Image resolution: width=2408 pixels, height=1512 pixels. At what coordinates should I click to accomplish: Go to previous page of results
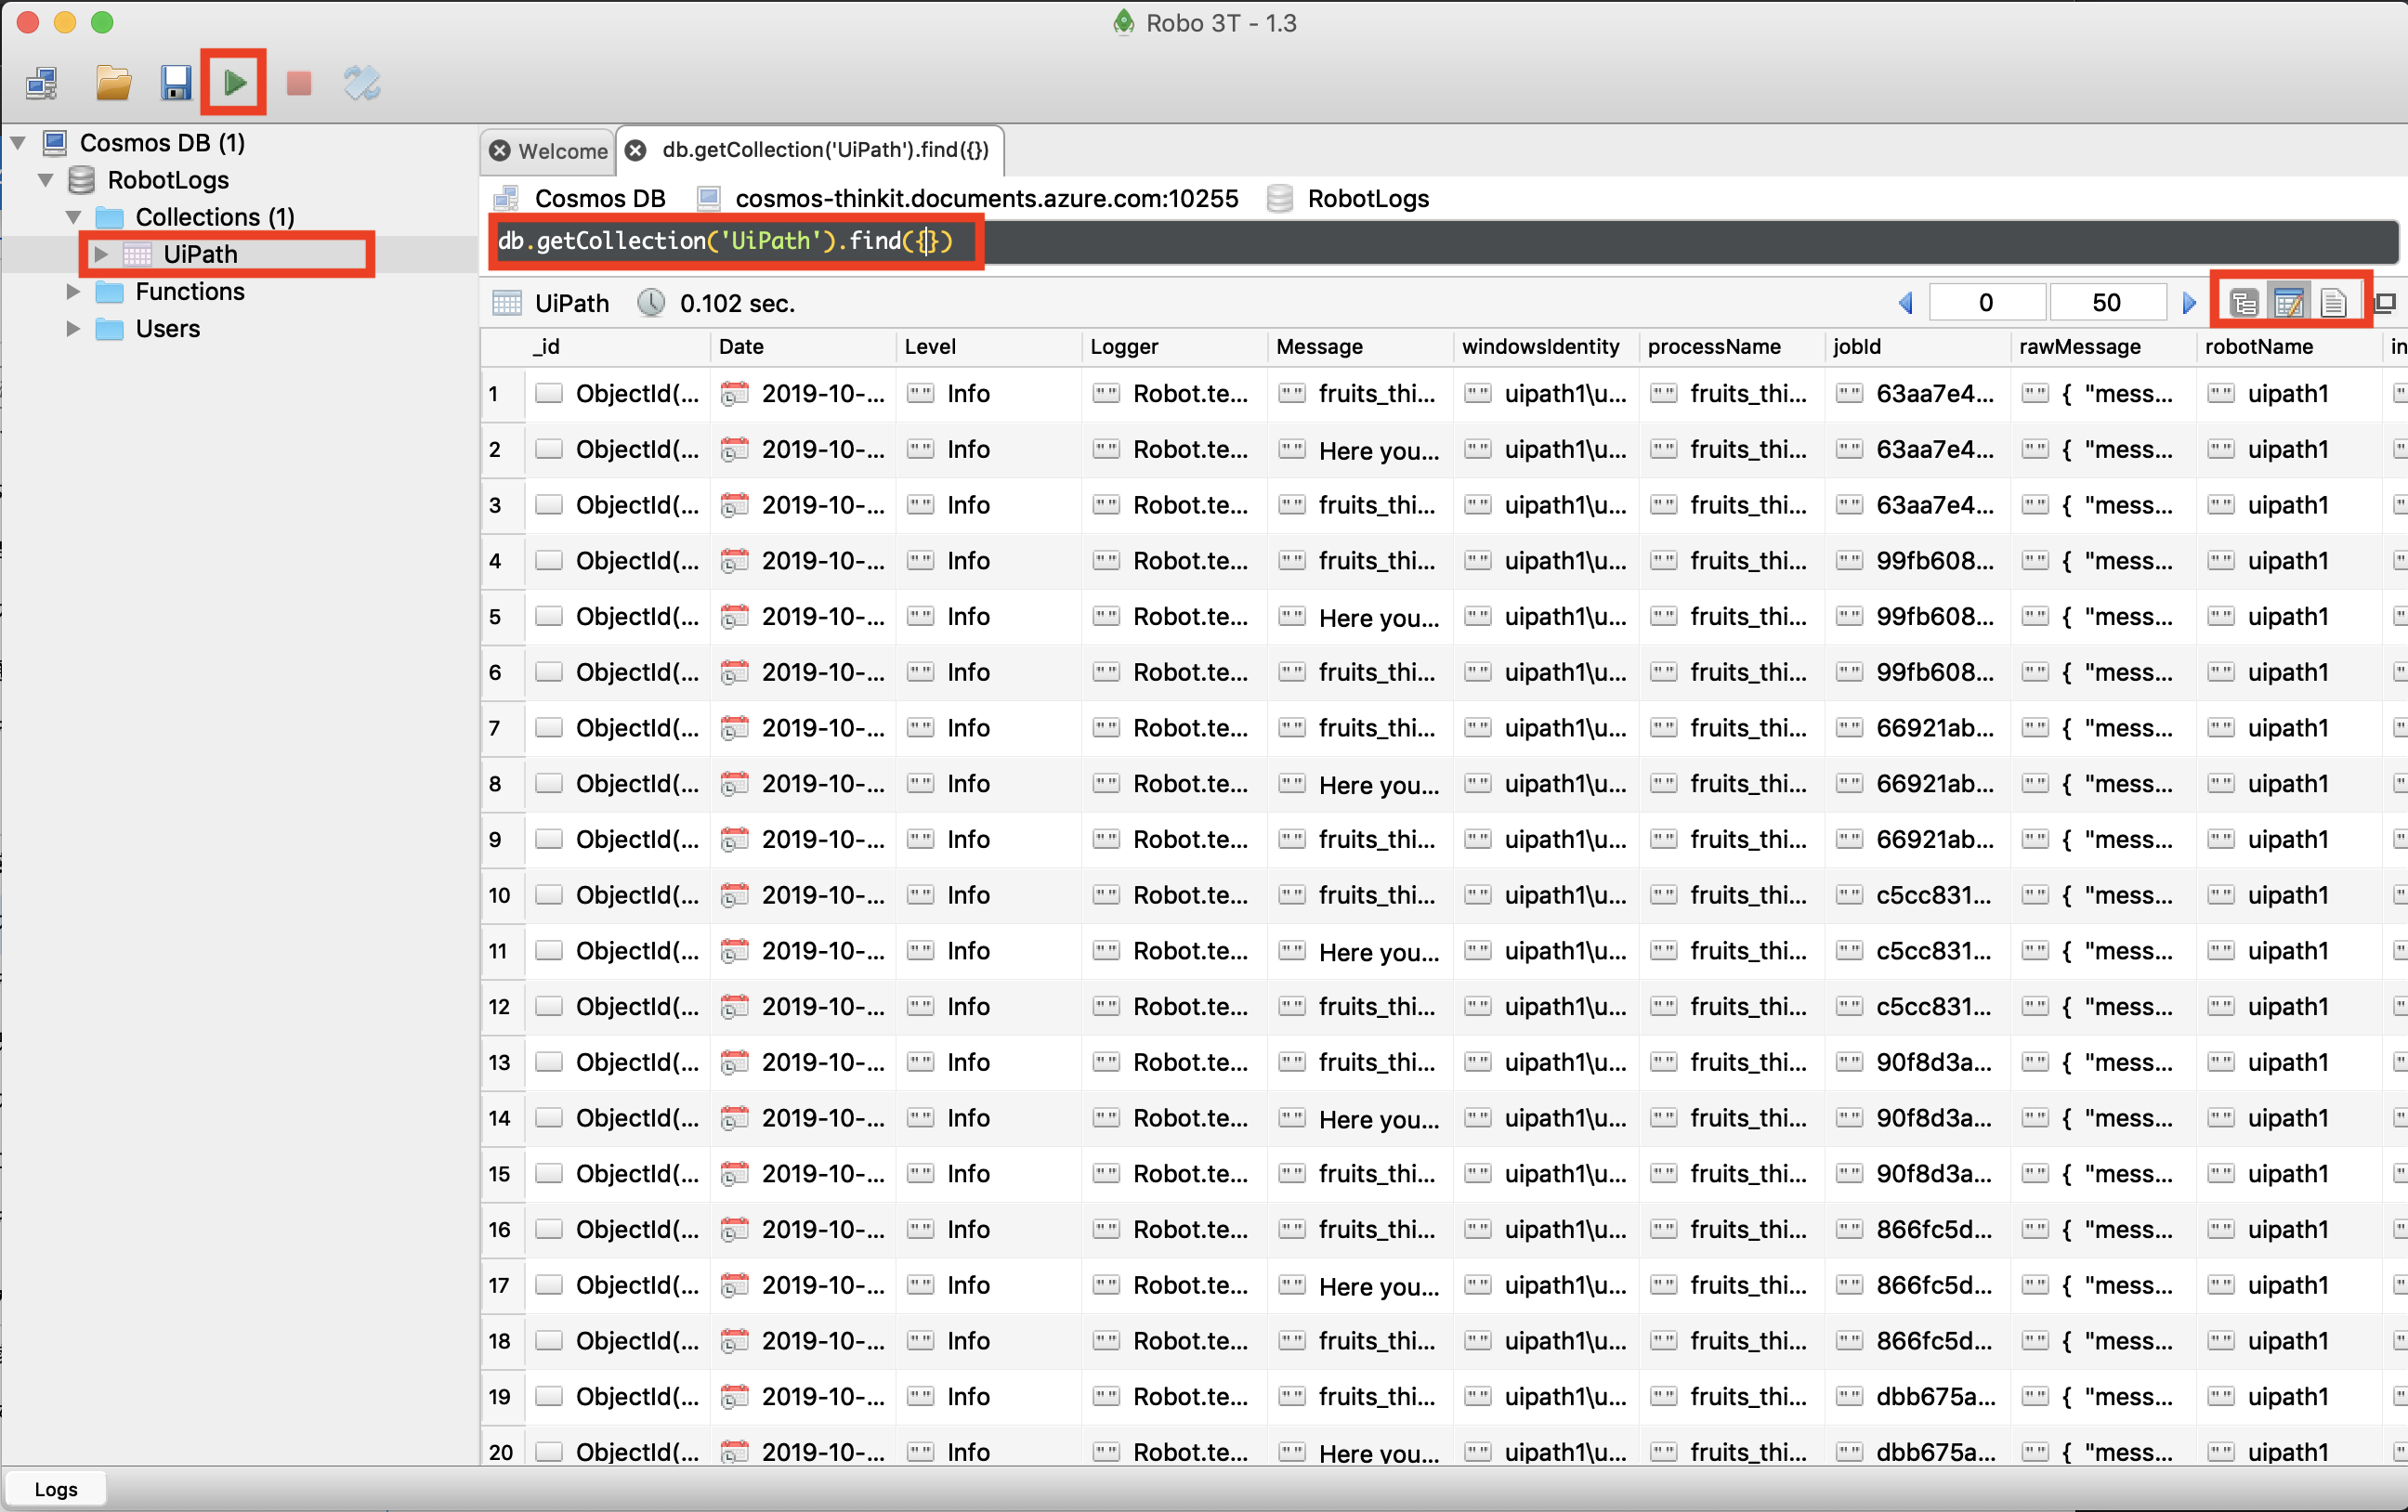[1906, 302]
